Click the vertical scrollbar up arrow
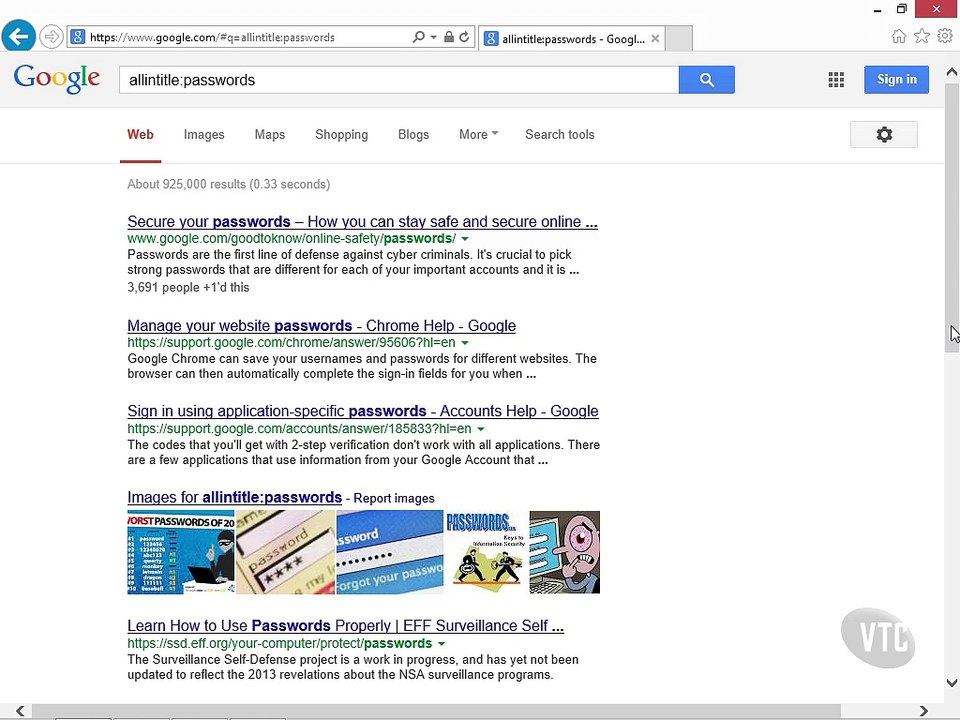Screen dimensions: 960x720 point(951,72)
